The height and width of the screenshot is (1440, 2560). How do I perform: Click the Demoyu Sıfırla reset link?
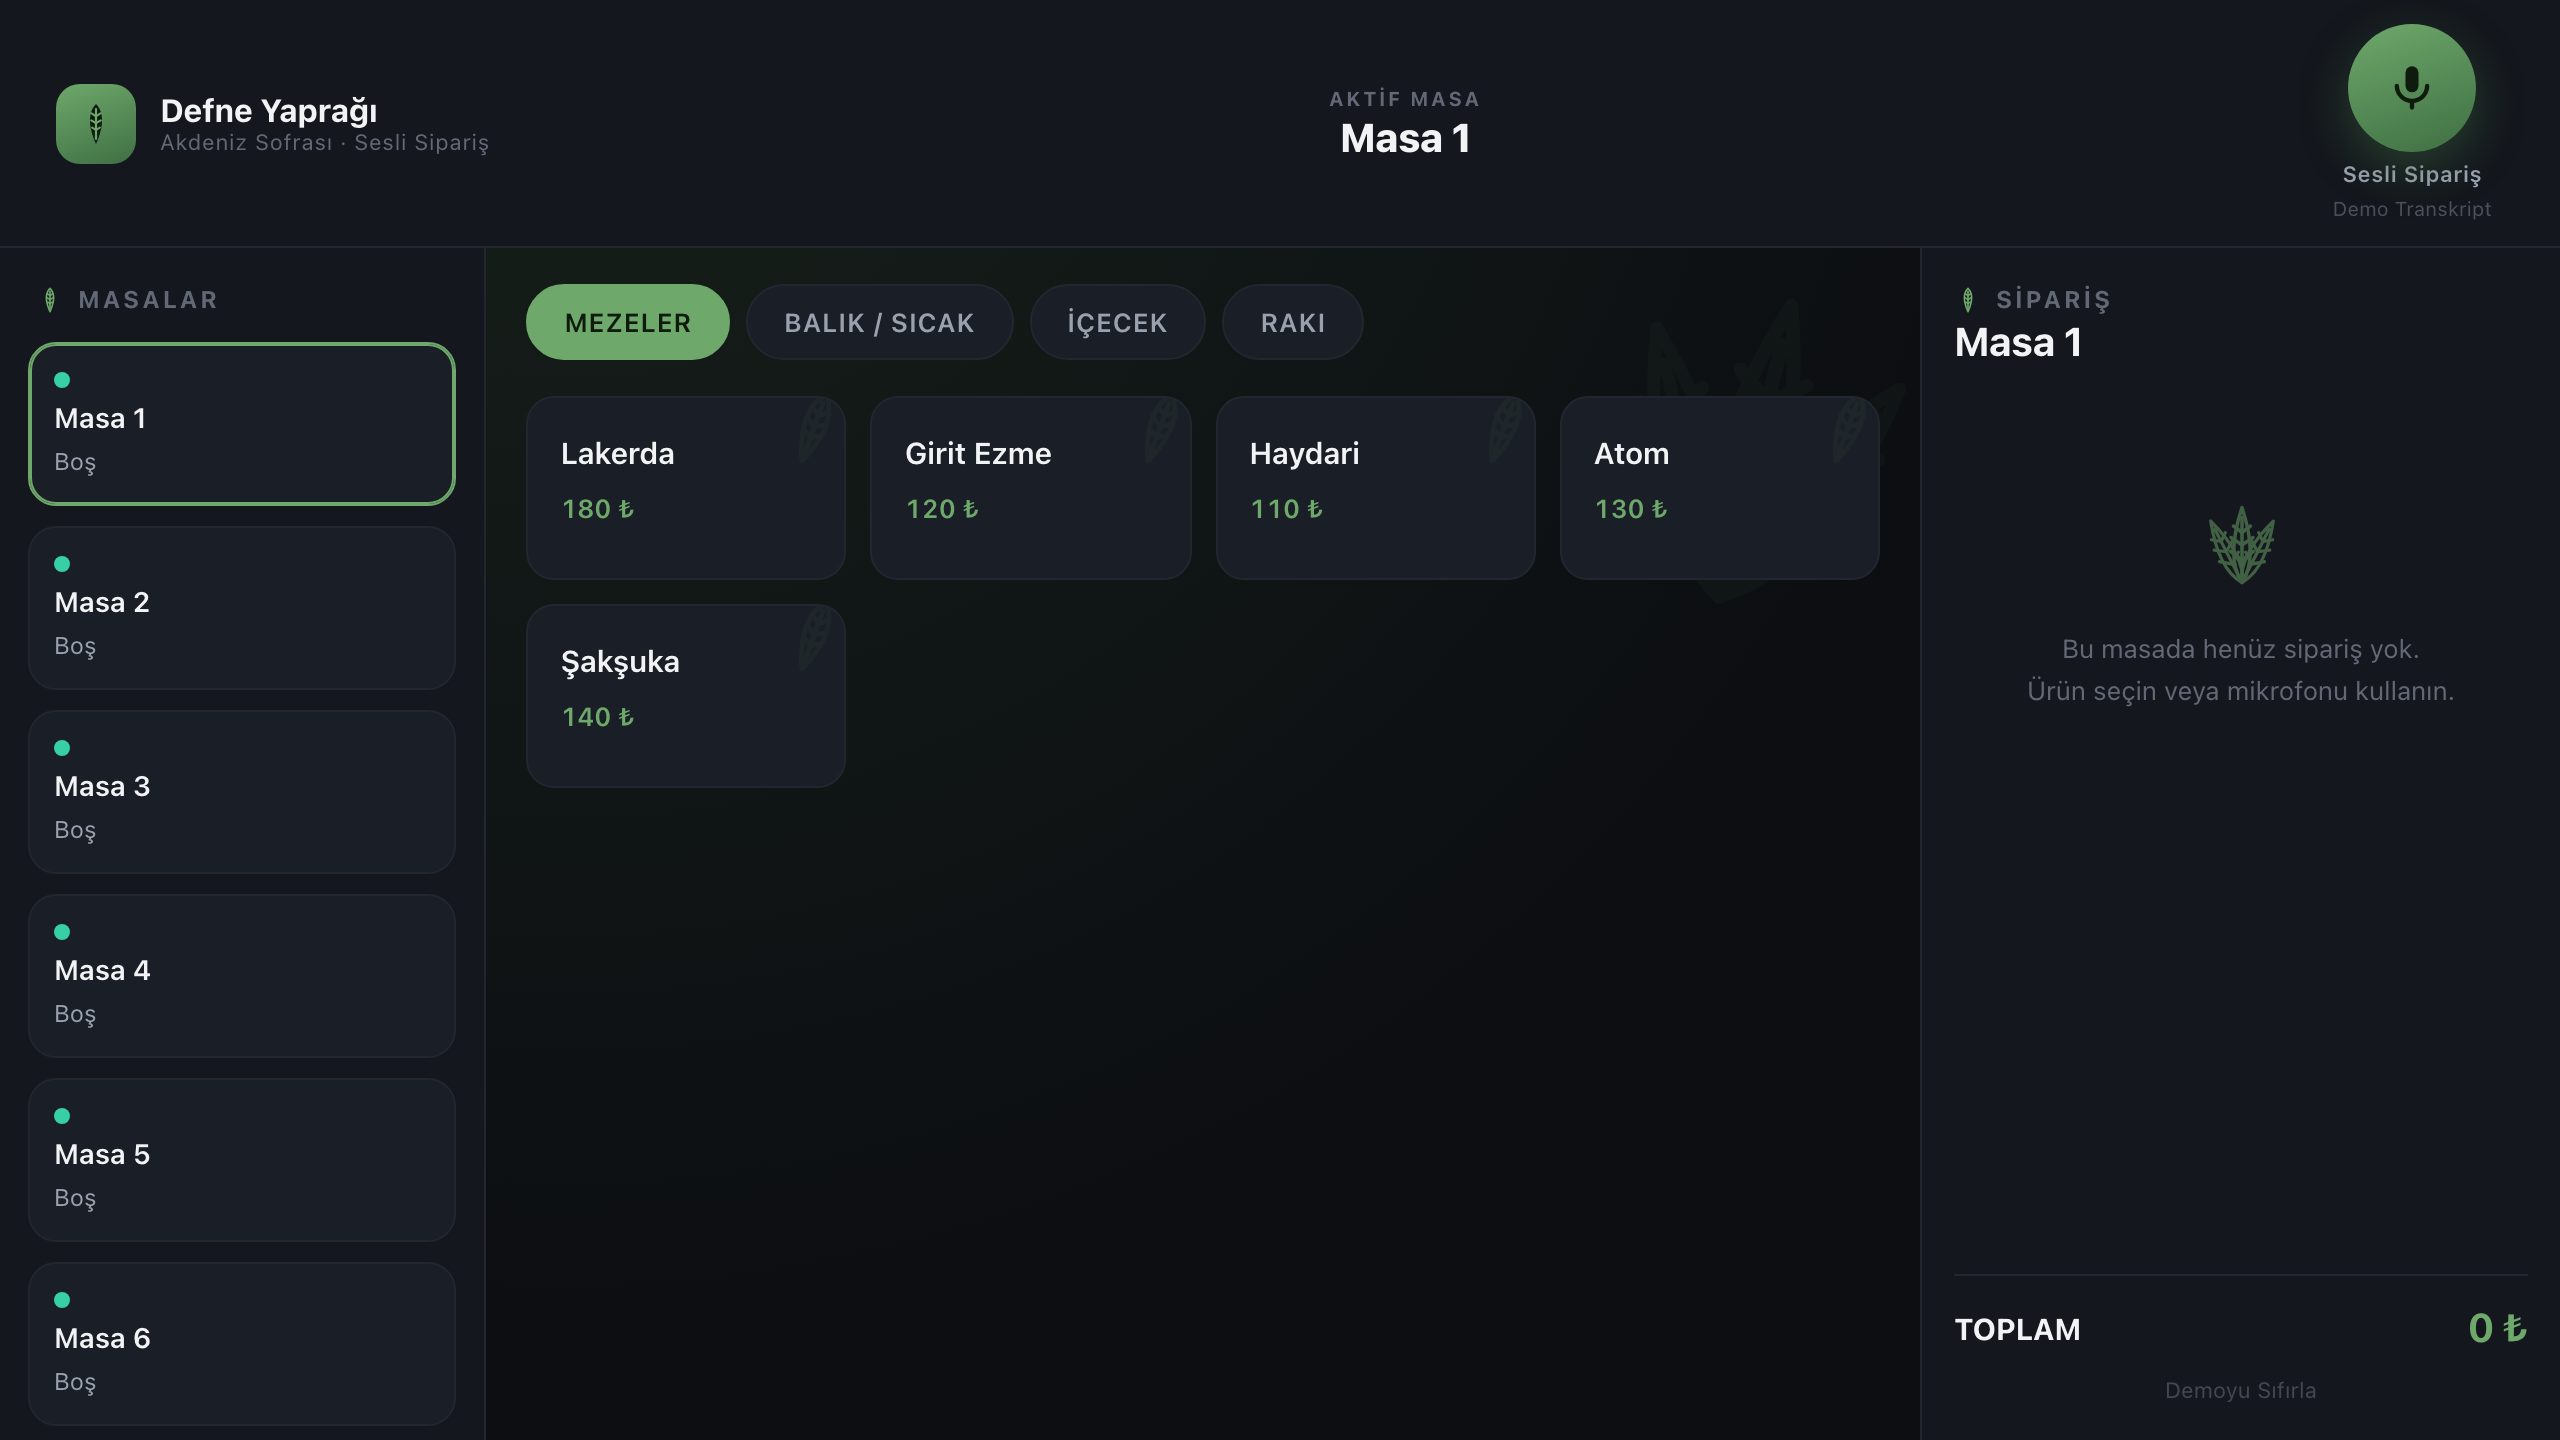(x=2240, y=1390)
